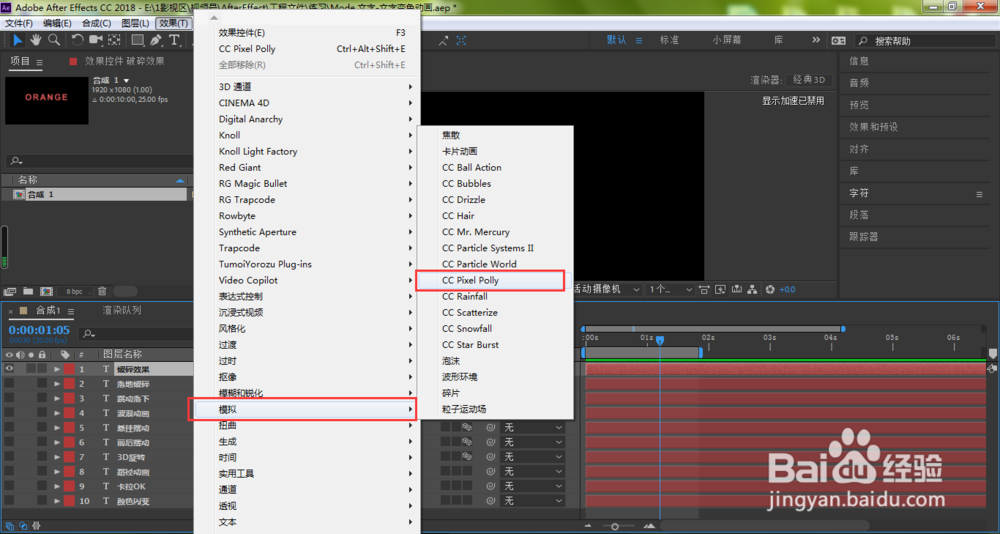Select the Rotation tool
Image resolution: width=1000 pixels, height=534 pixels.
pos(77,40)
